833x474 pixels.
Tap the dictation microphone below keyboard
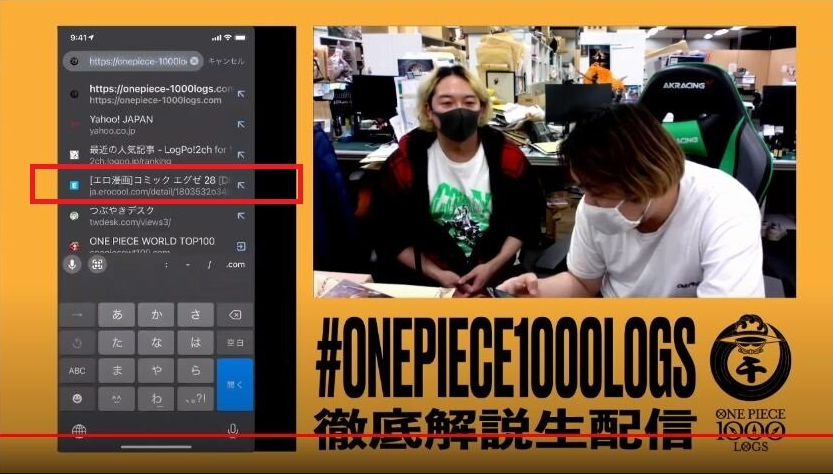click(x=233, y=431)
